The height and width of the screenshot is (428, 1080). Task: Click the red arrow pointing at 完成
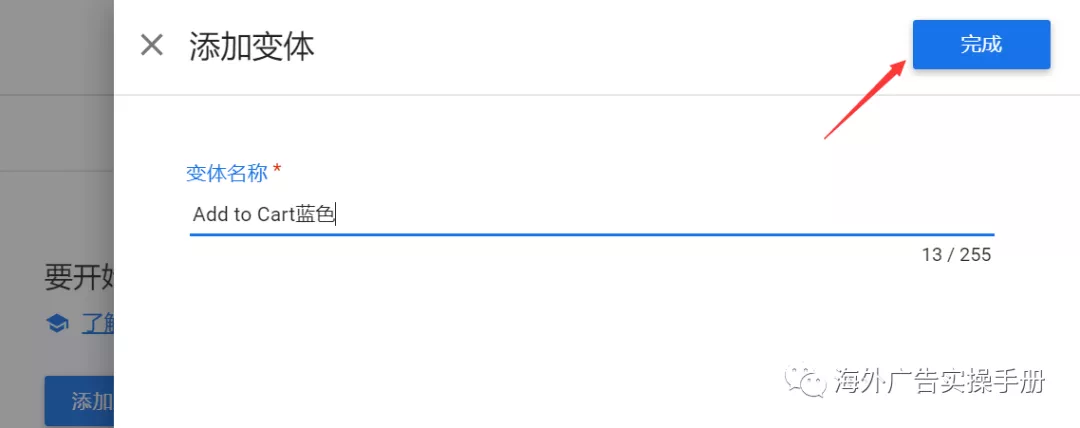(865, 99)
